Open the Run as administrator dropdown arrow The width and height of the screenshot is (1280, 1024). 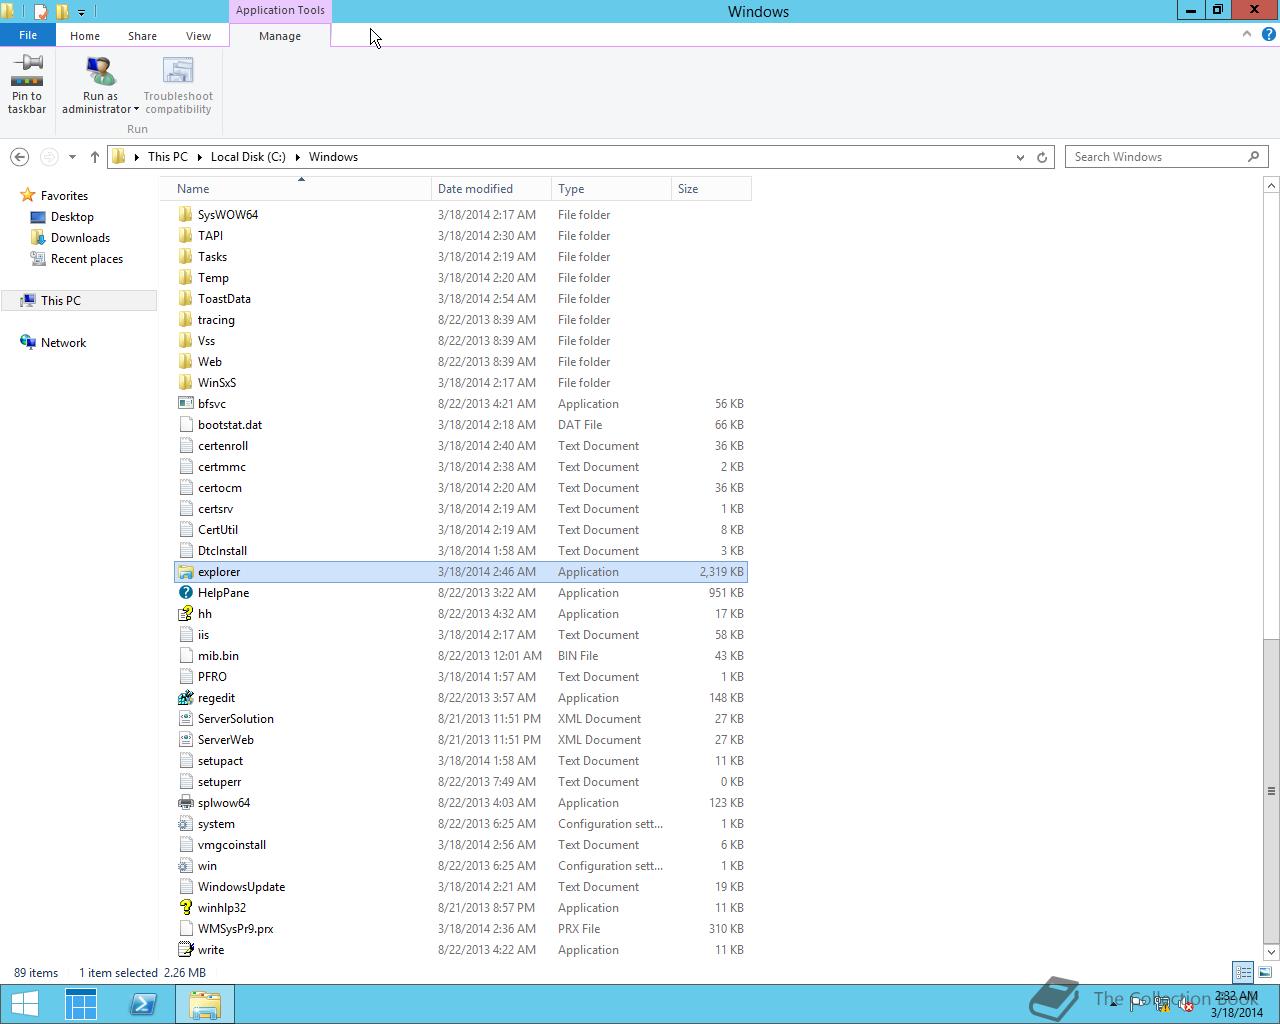[136, 110]
